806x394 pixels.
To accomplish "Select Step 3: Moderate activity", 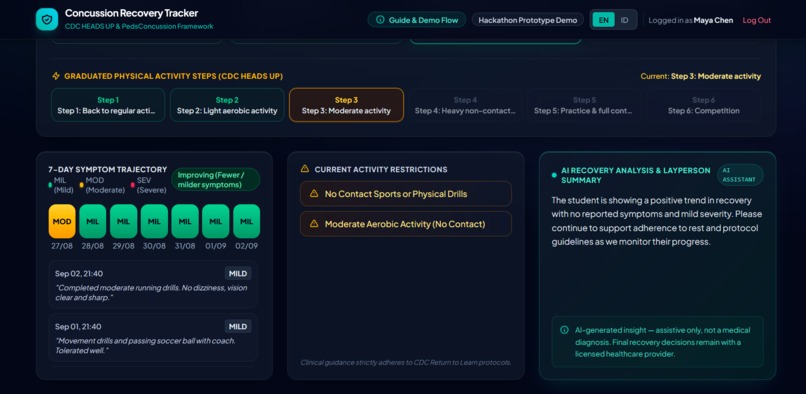I will point(346,105).
